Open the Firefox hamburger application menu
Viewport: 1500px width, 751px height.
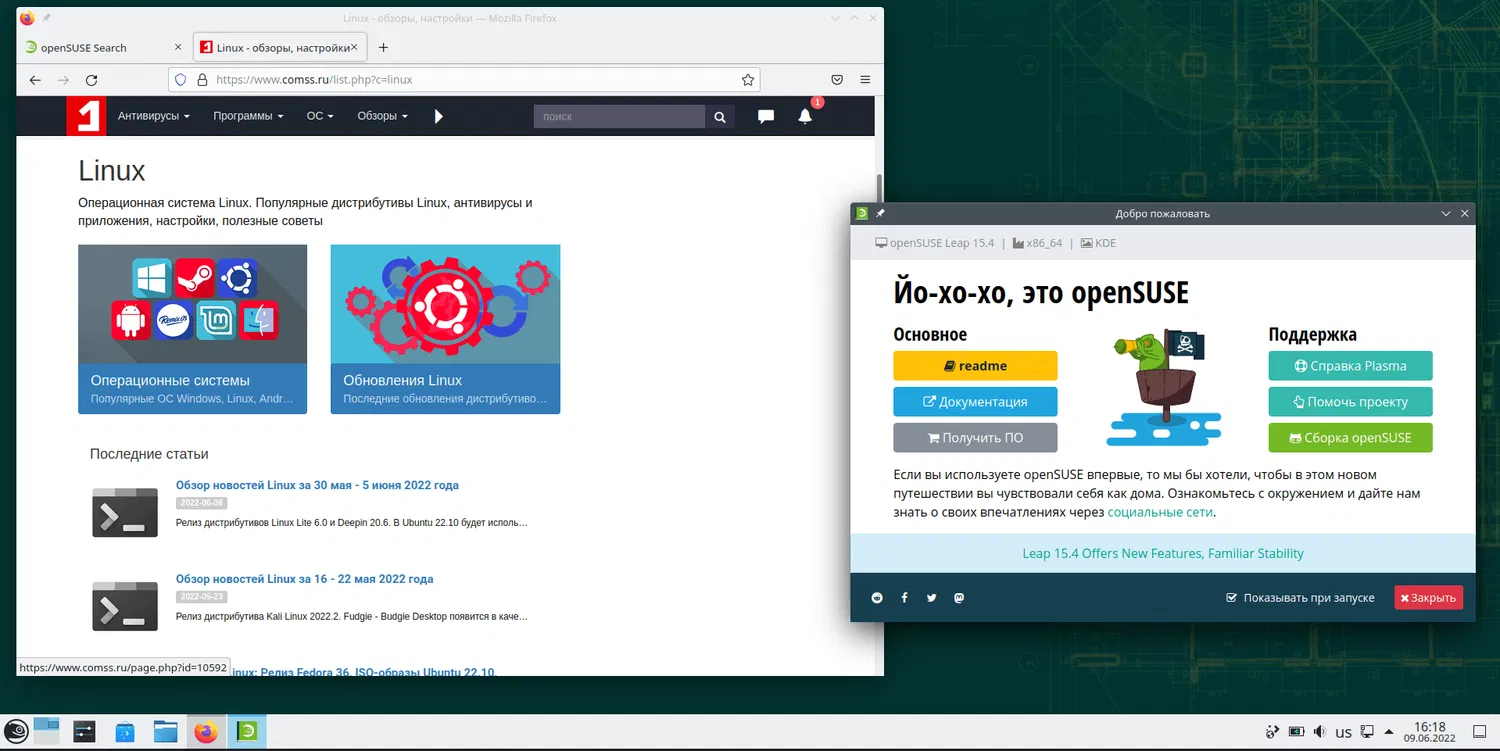(x=865, y=80)
